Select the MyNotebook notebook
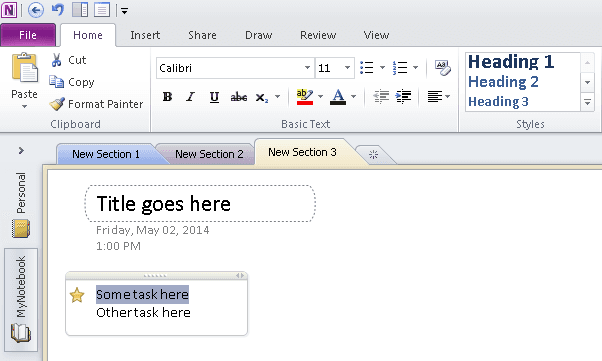 (21, 300)
